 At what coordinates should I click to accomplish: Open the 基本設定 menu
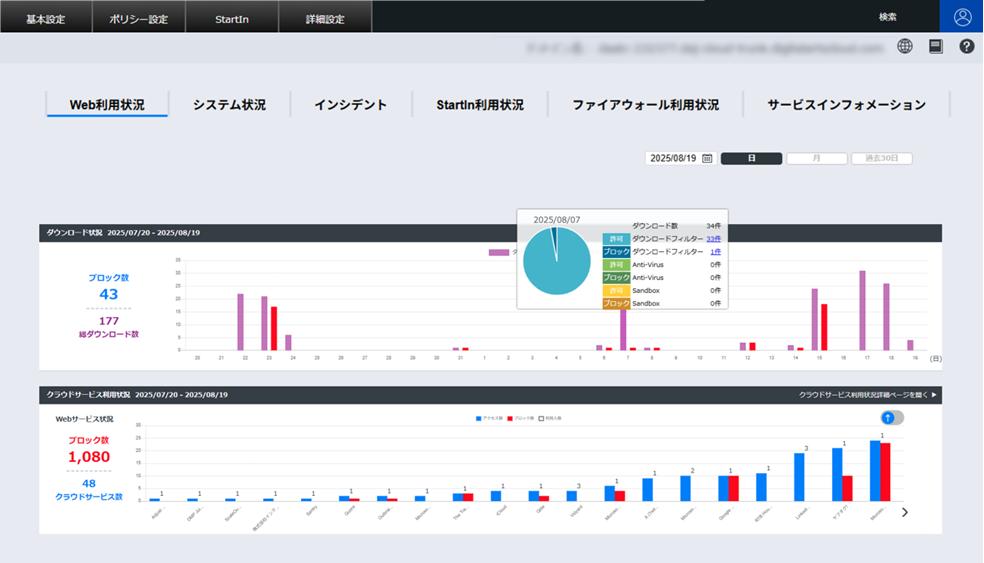click(x=45, y=18)
